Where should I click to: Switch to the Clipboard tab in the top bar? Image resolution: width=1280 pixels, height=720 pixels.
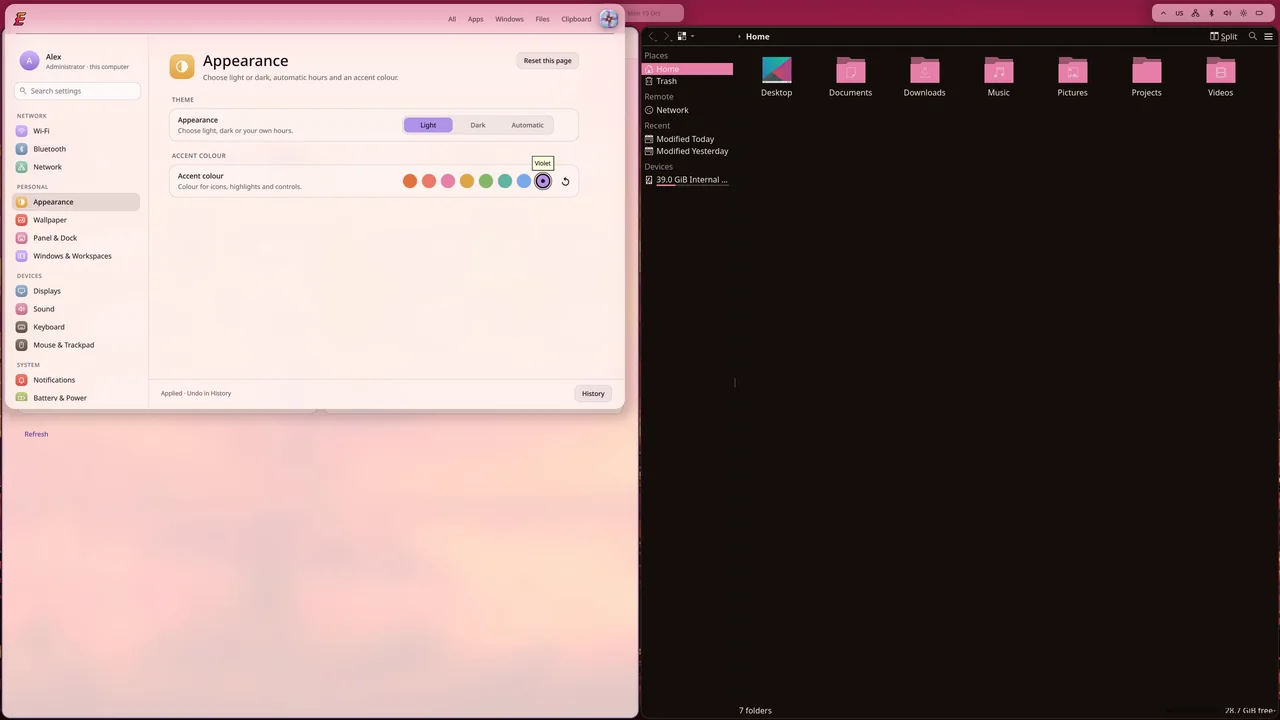point(576,19)
